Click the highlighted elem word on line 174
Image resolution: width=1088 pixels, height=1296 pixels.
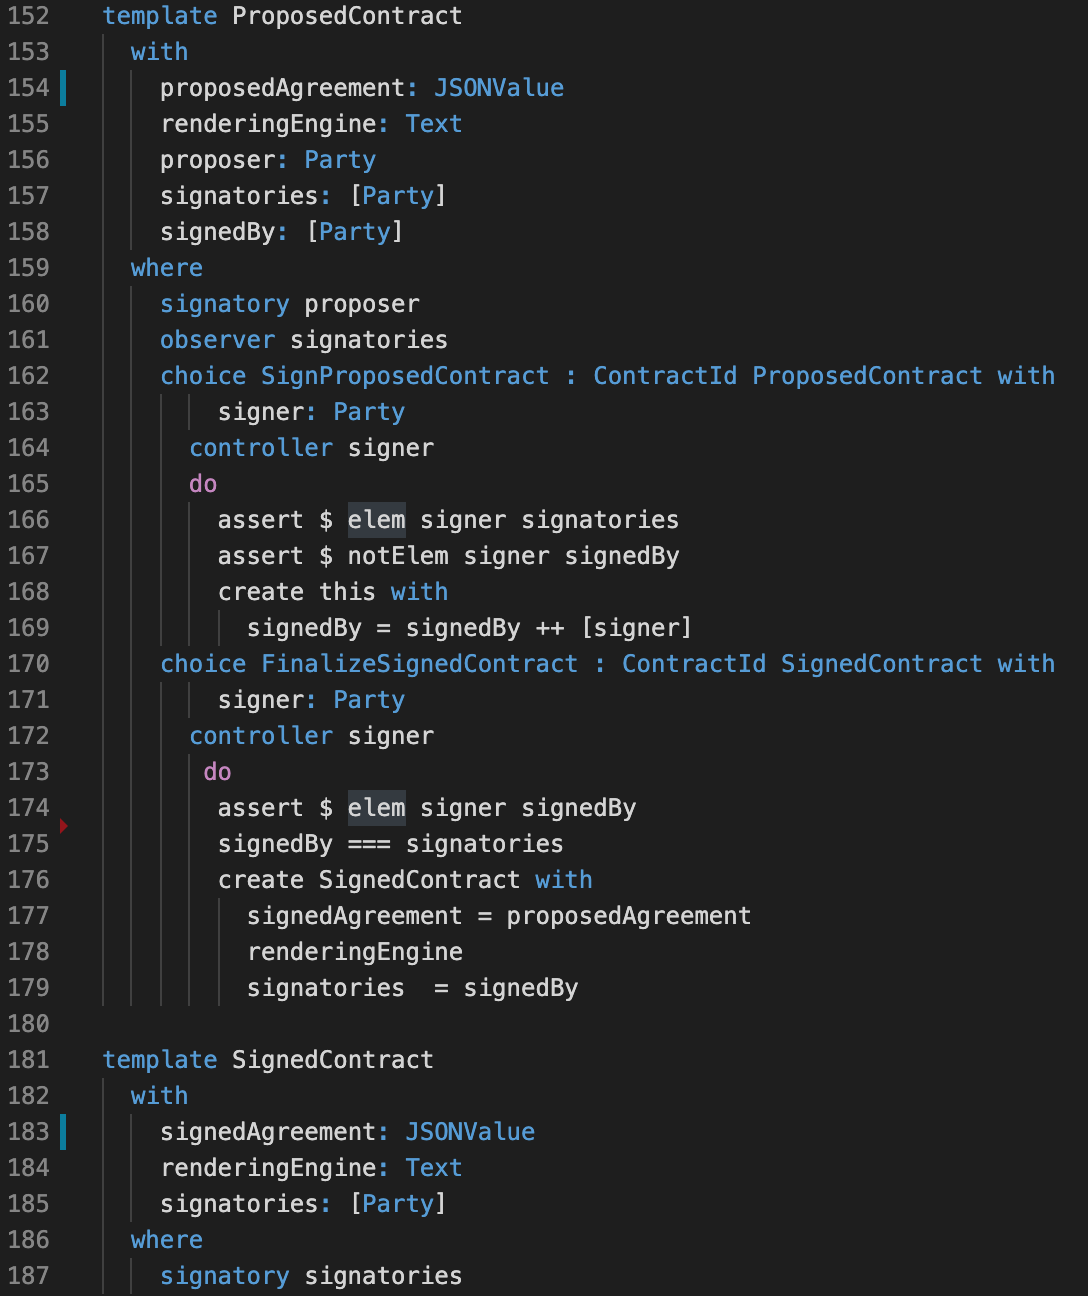[377, 808]
